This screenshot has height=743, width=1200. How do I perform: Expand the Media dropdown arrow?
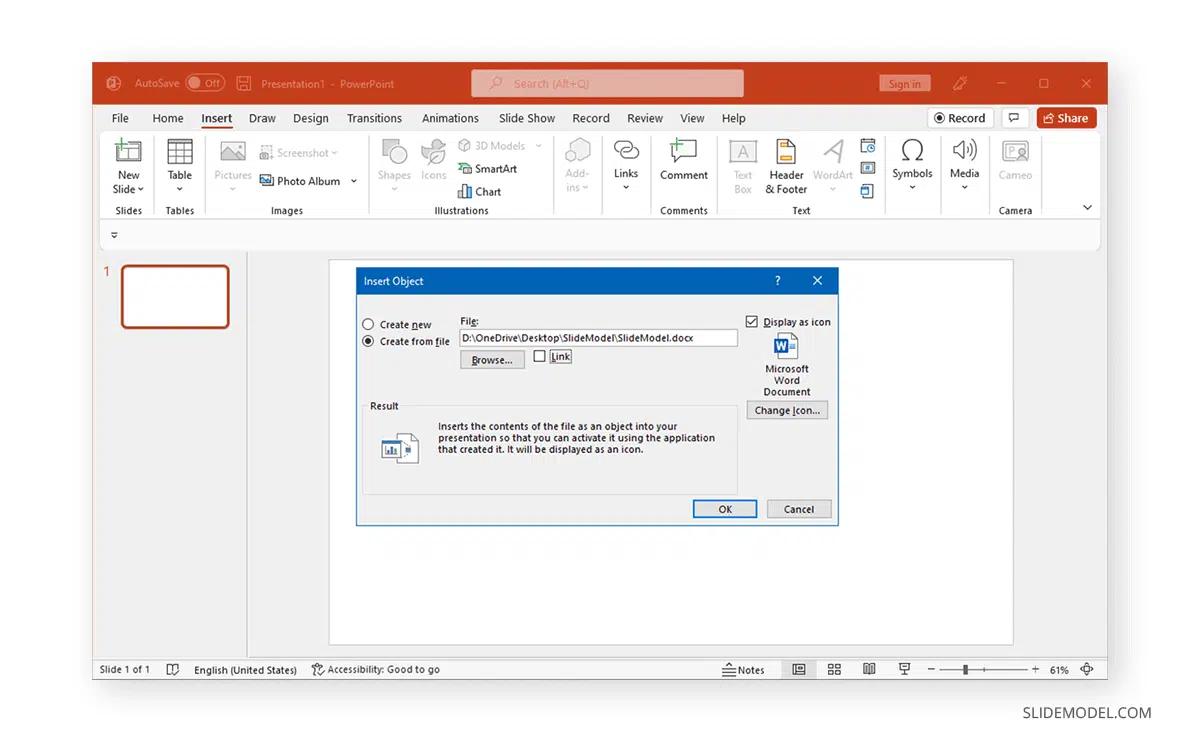coord(964,187)
